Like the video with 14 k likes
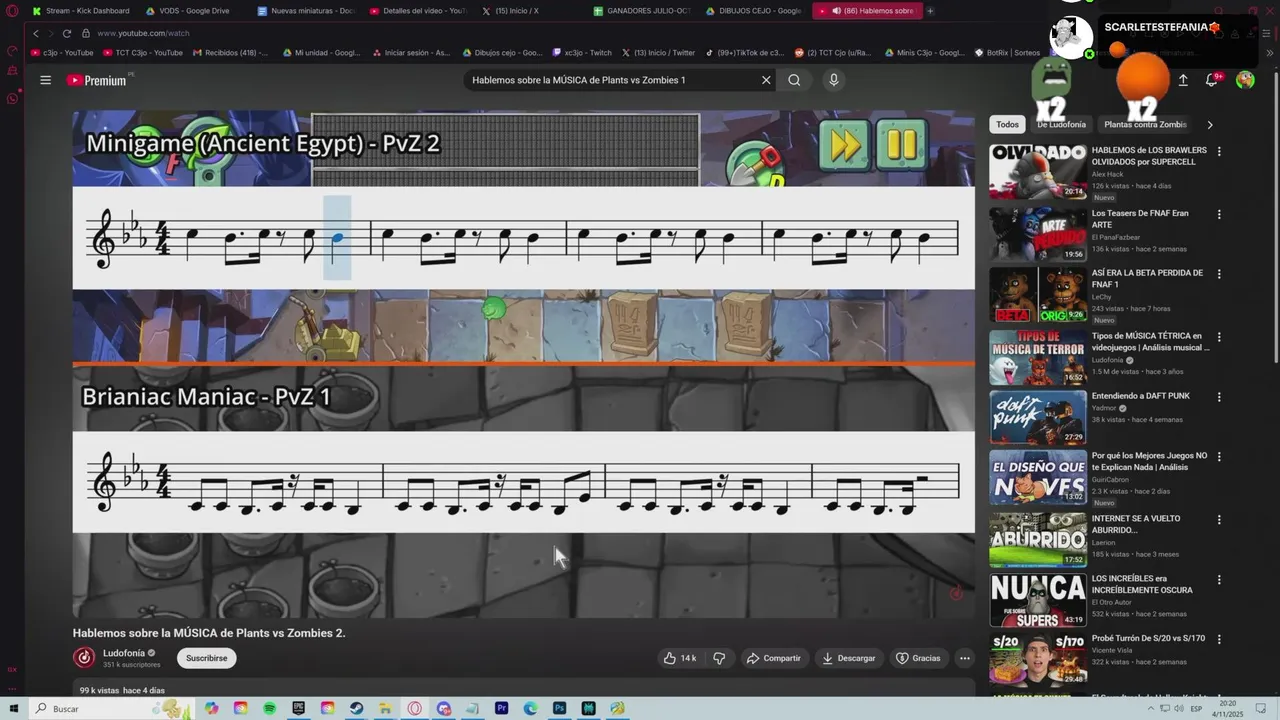Screen dimensions: 1280x720 tap(680, 658)
